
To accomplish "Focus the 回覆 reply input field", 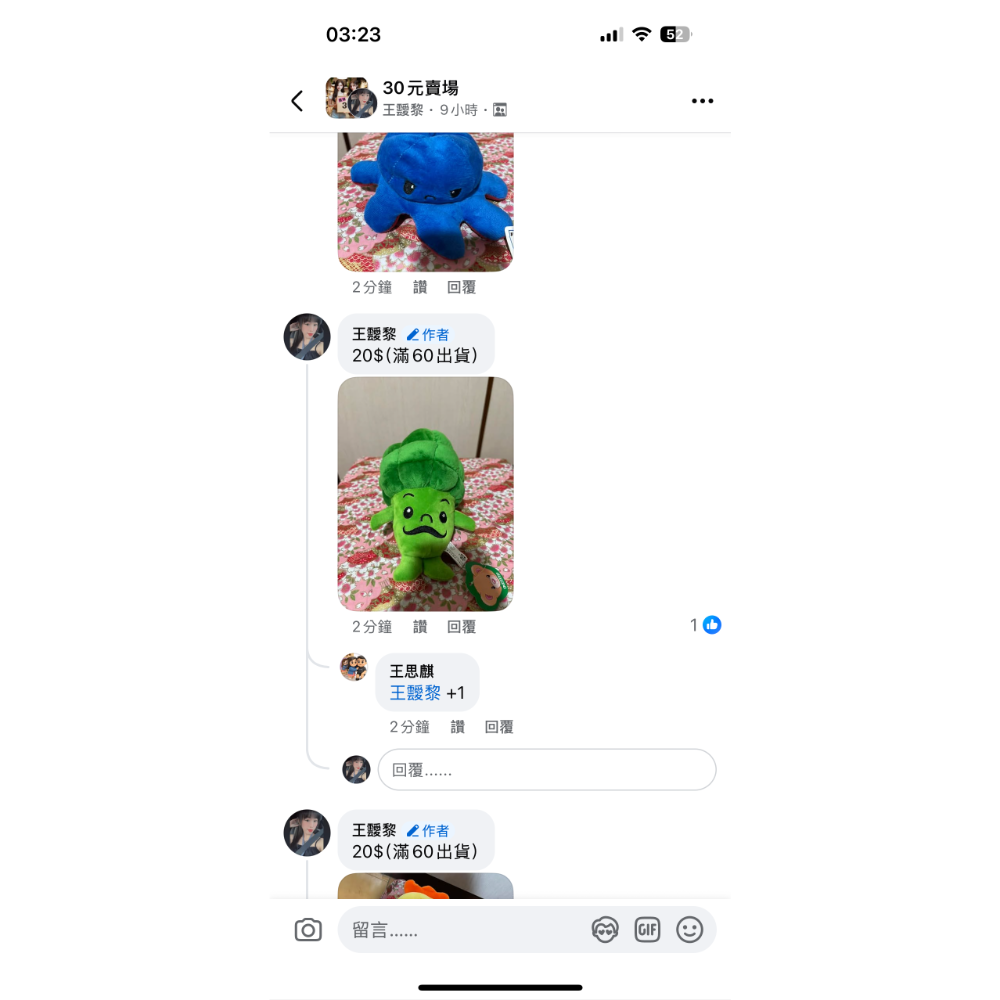I will coord(547,770).
